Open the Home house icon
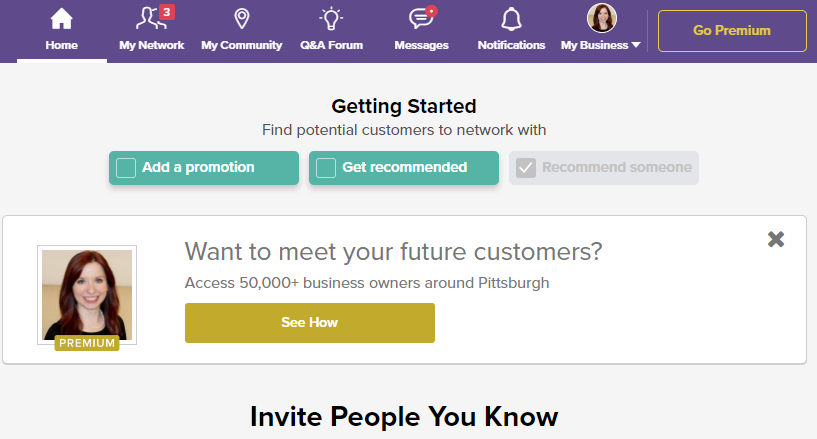817x439 pixels. coord(61,19)
